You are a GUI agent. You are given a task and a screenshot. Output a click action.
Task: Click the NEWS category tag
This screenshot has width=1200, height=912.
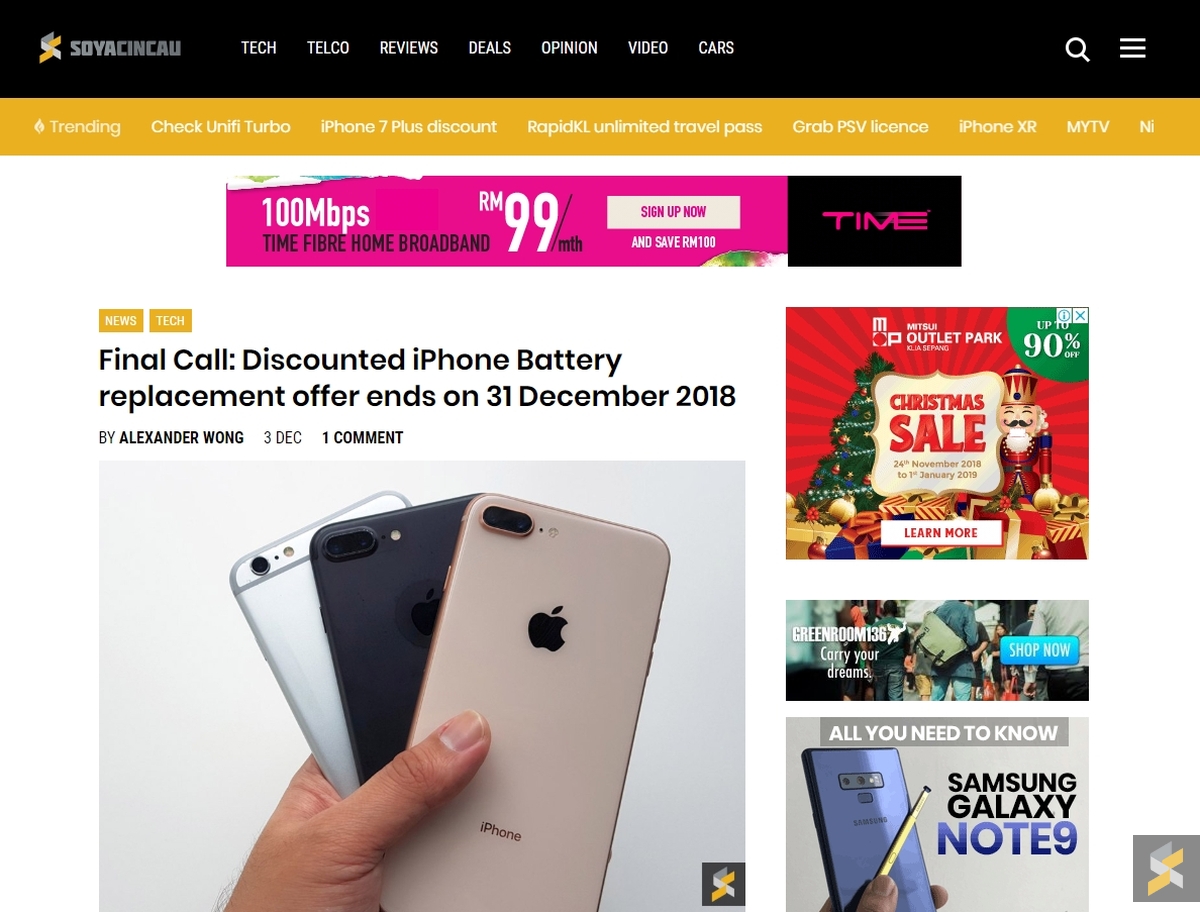click(121, 321)
